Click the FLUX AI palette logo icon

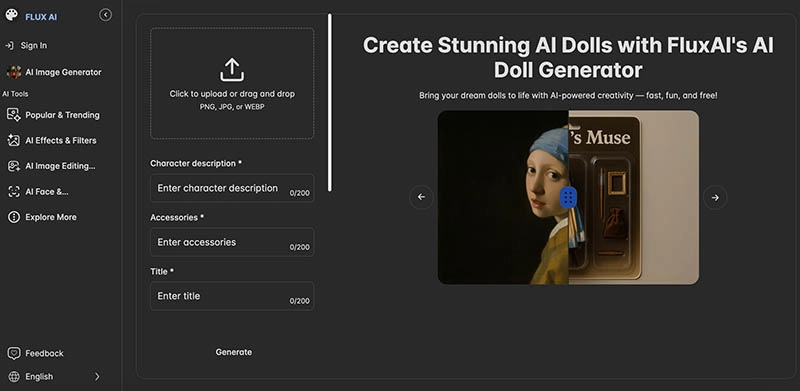(11, 15)
